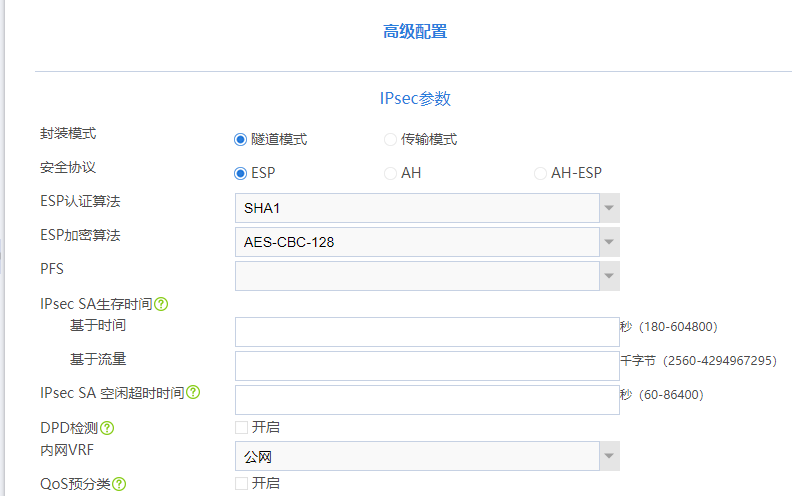The image size is (792, 496).
Task: Click the 基于时间 seconds input field
Action: 427,332
